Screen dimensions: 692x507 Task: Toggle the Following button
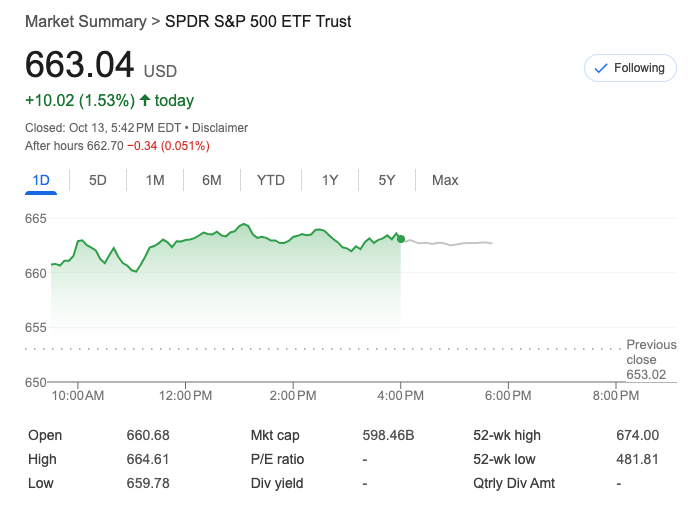pyautogui.click(x=629, y=68)
